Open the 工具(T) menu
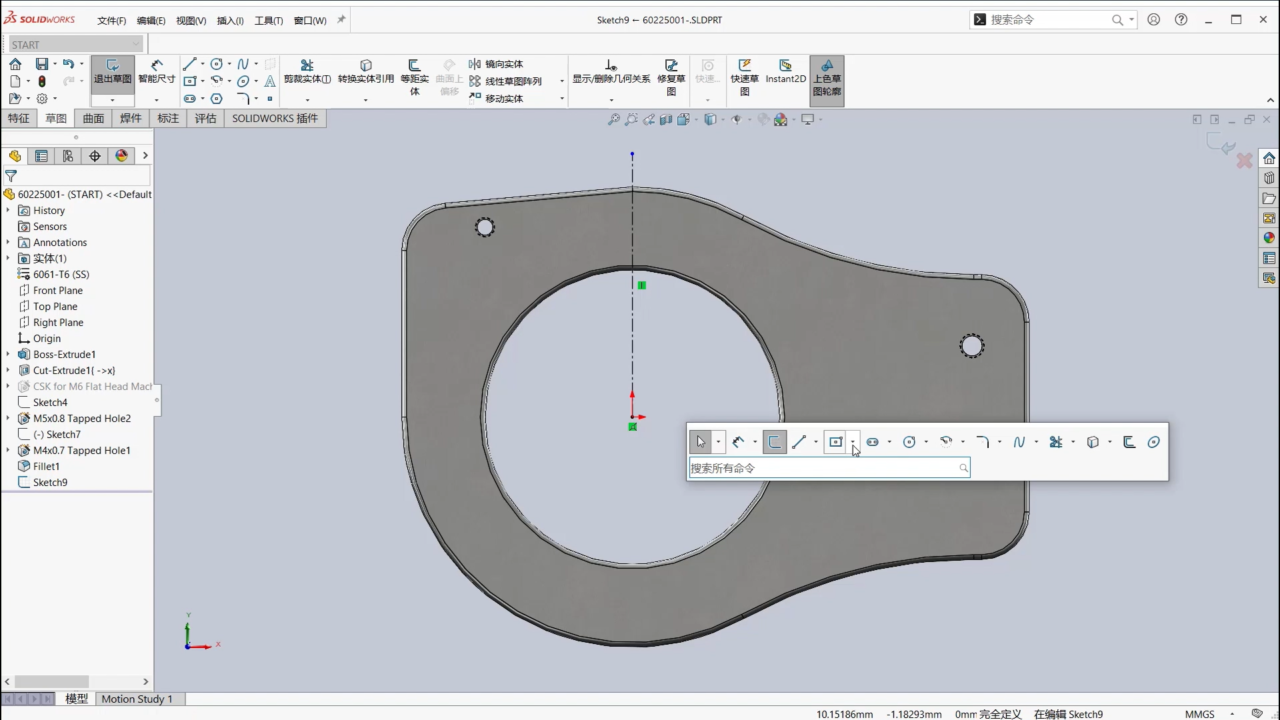The width and height of the screenshot is (1280, 720). click(x=269, y=20)
